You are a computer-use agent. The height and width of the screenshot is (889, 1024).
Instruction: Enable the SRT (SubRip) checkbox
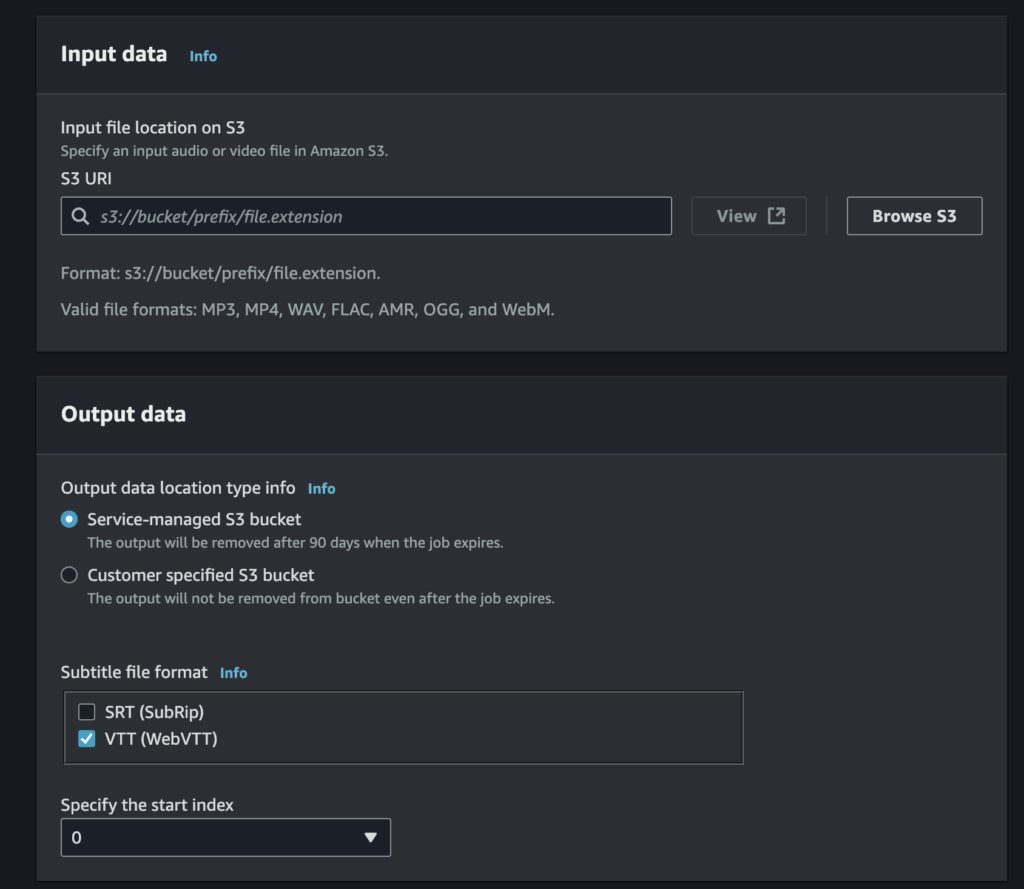(x=87, y=711)
